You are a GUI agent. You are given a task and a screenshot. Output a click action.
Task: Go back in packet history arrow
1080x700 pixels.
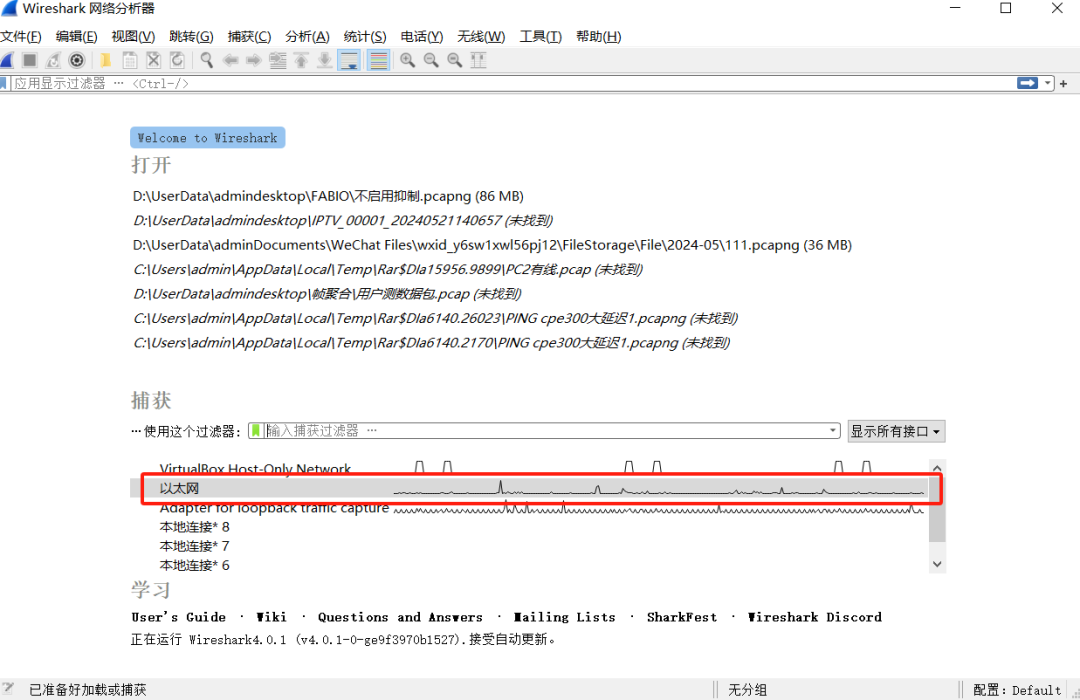[x=231, y=61]
